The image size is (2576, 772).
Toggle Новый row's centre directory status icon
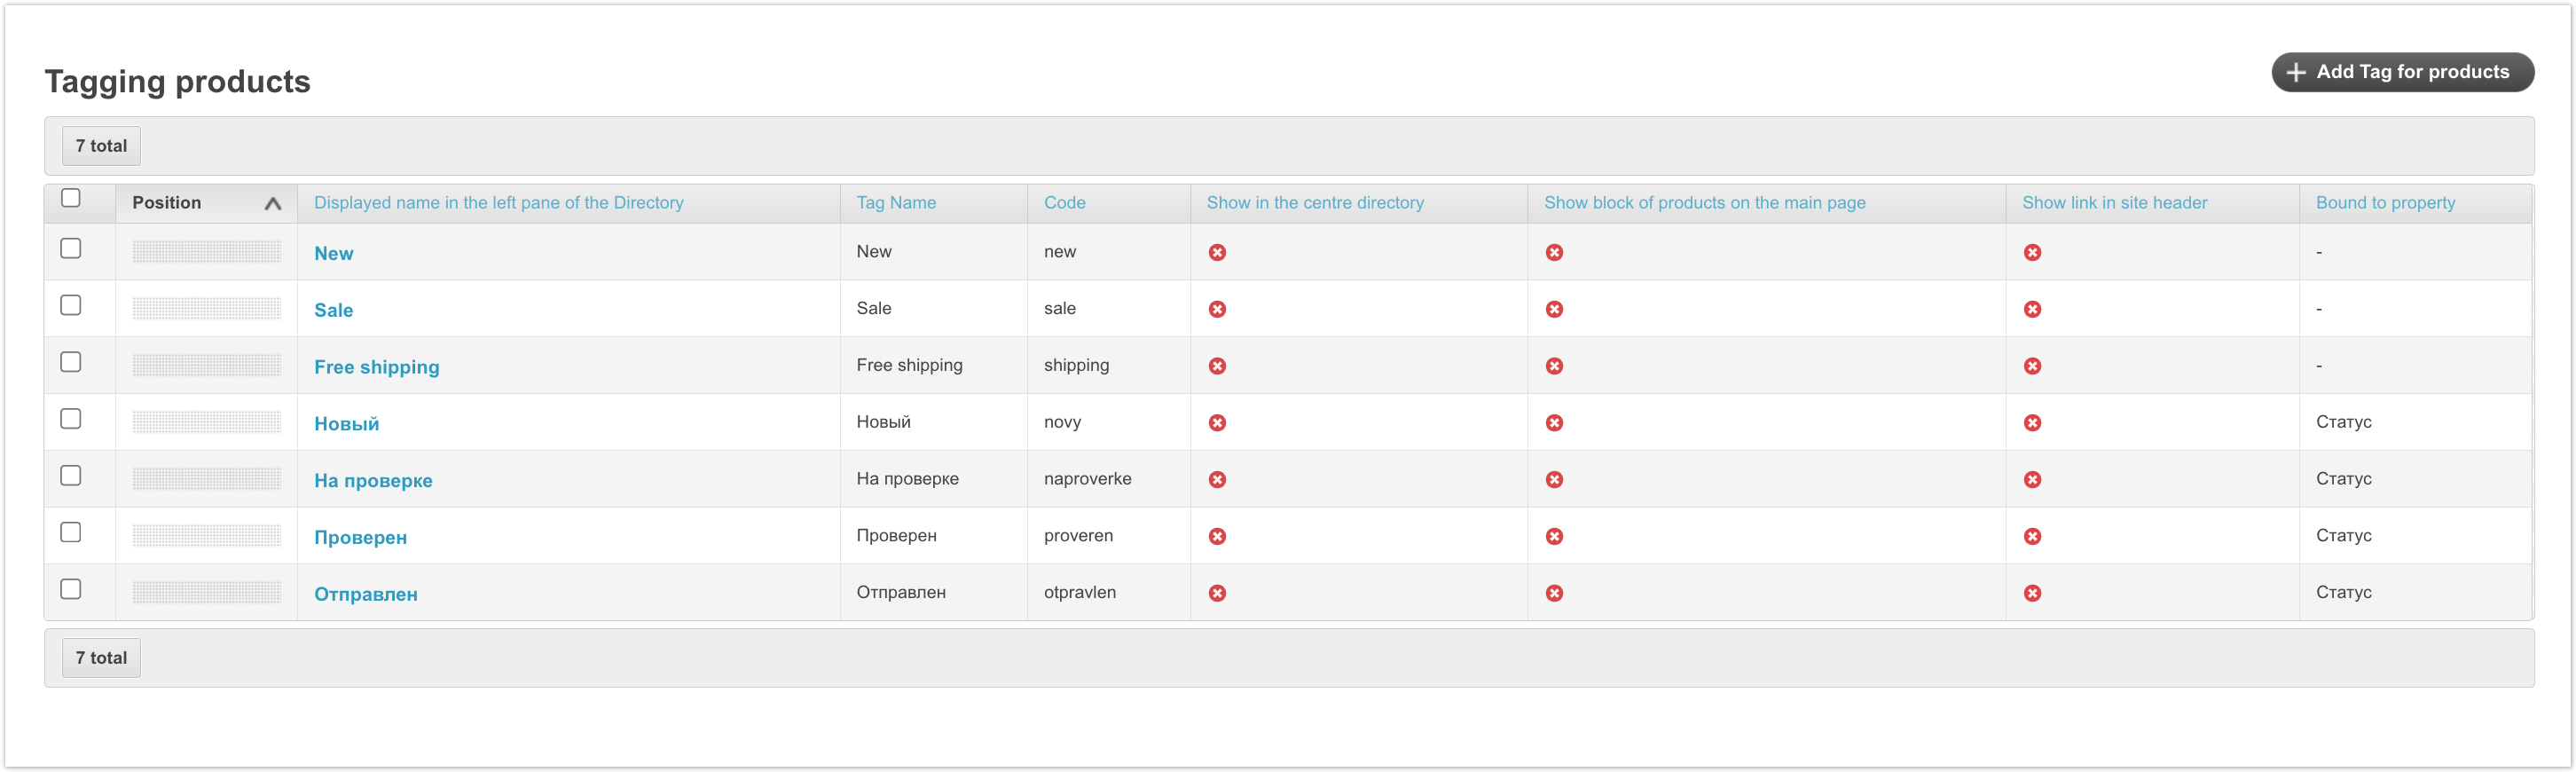pos(1216,423)
